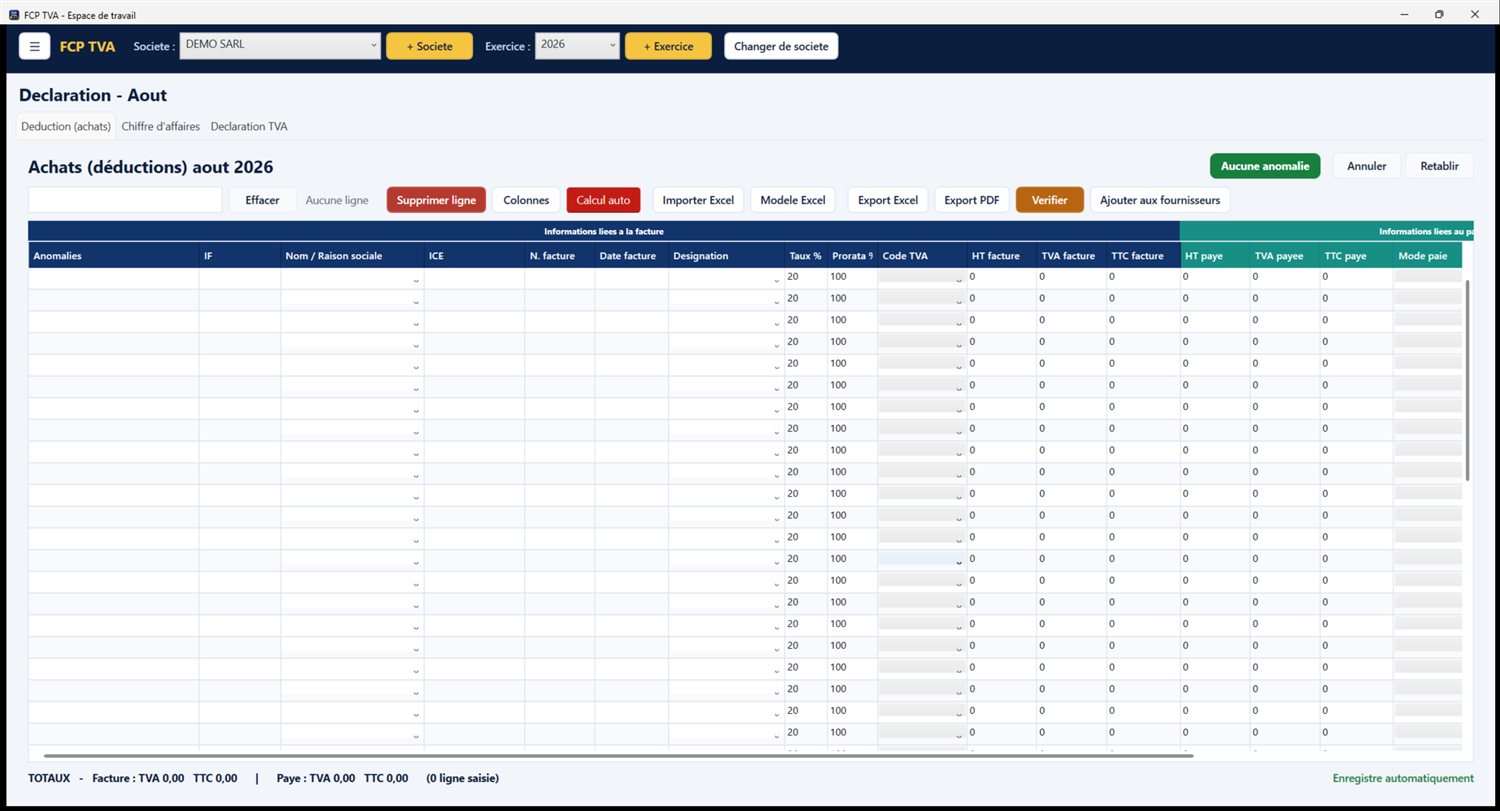Open the Societe dropdown showing DEMO SARL

(280, 45)
